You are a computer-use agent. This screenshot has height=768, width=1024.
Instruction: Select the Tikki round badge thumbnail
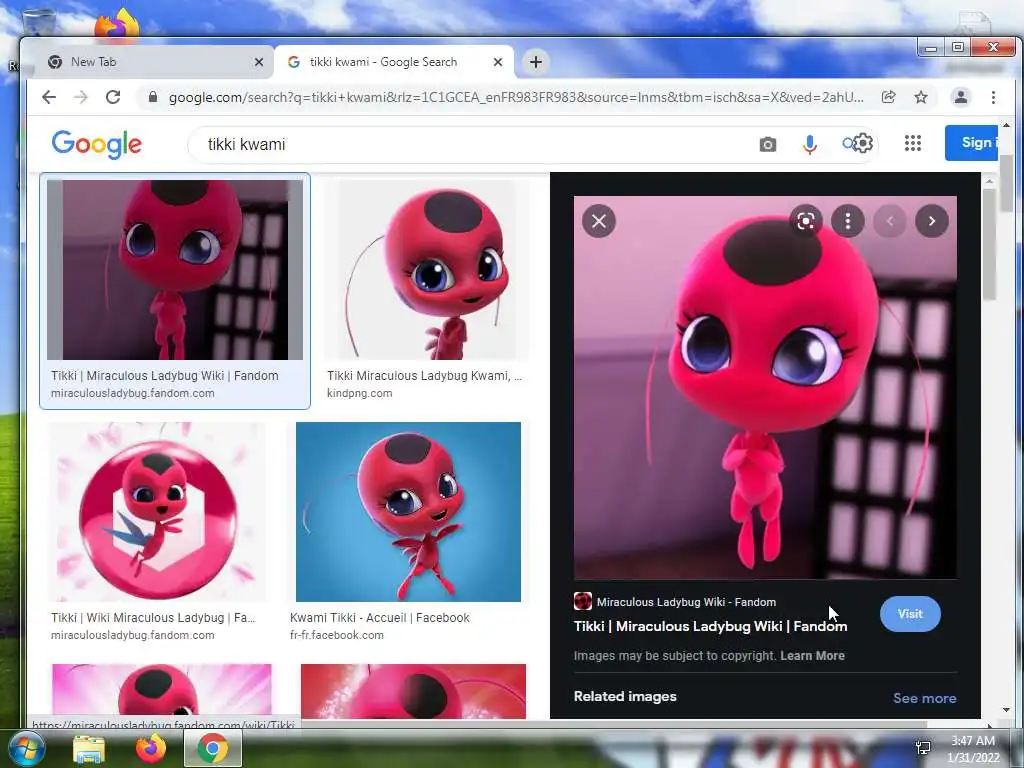point(157,511)
